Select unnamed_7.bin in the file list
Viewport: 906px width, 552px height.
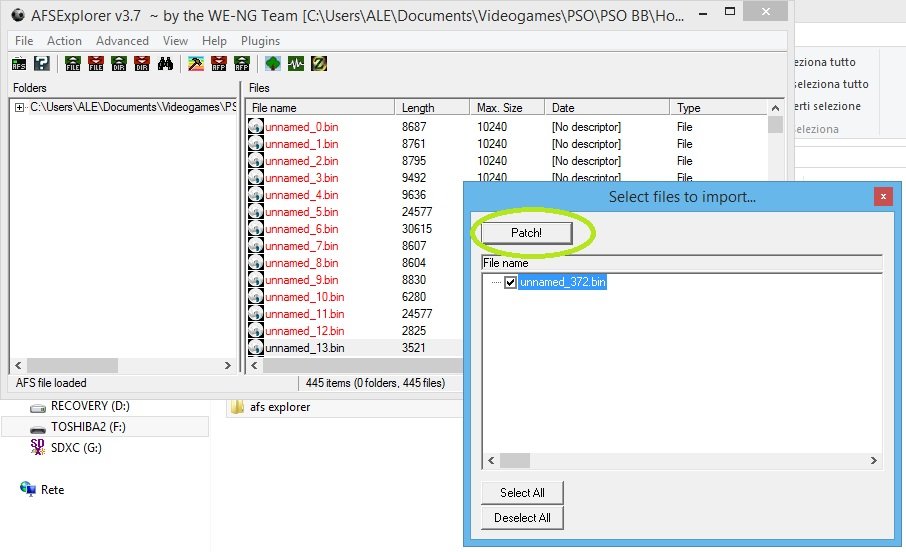(x=302, y=246)
